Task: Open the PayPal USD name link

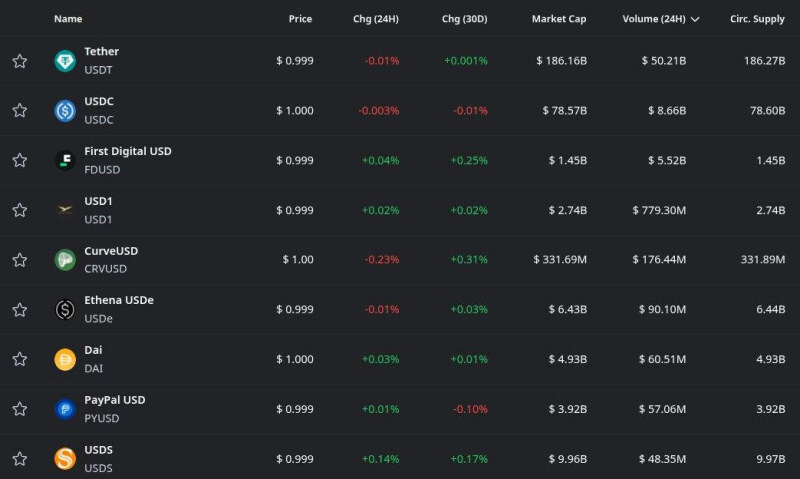Action: [x=114, y=400]
